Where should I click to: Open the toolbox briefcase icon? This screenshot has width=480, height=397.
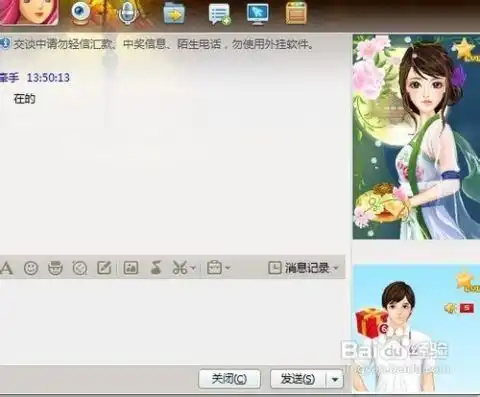click(214, 268)
